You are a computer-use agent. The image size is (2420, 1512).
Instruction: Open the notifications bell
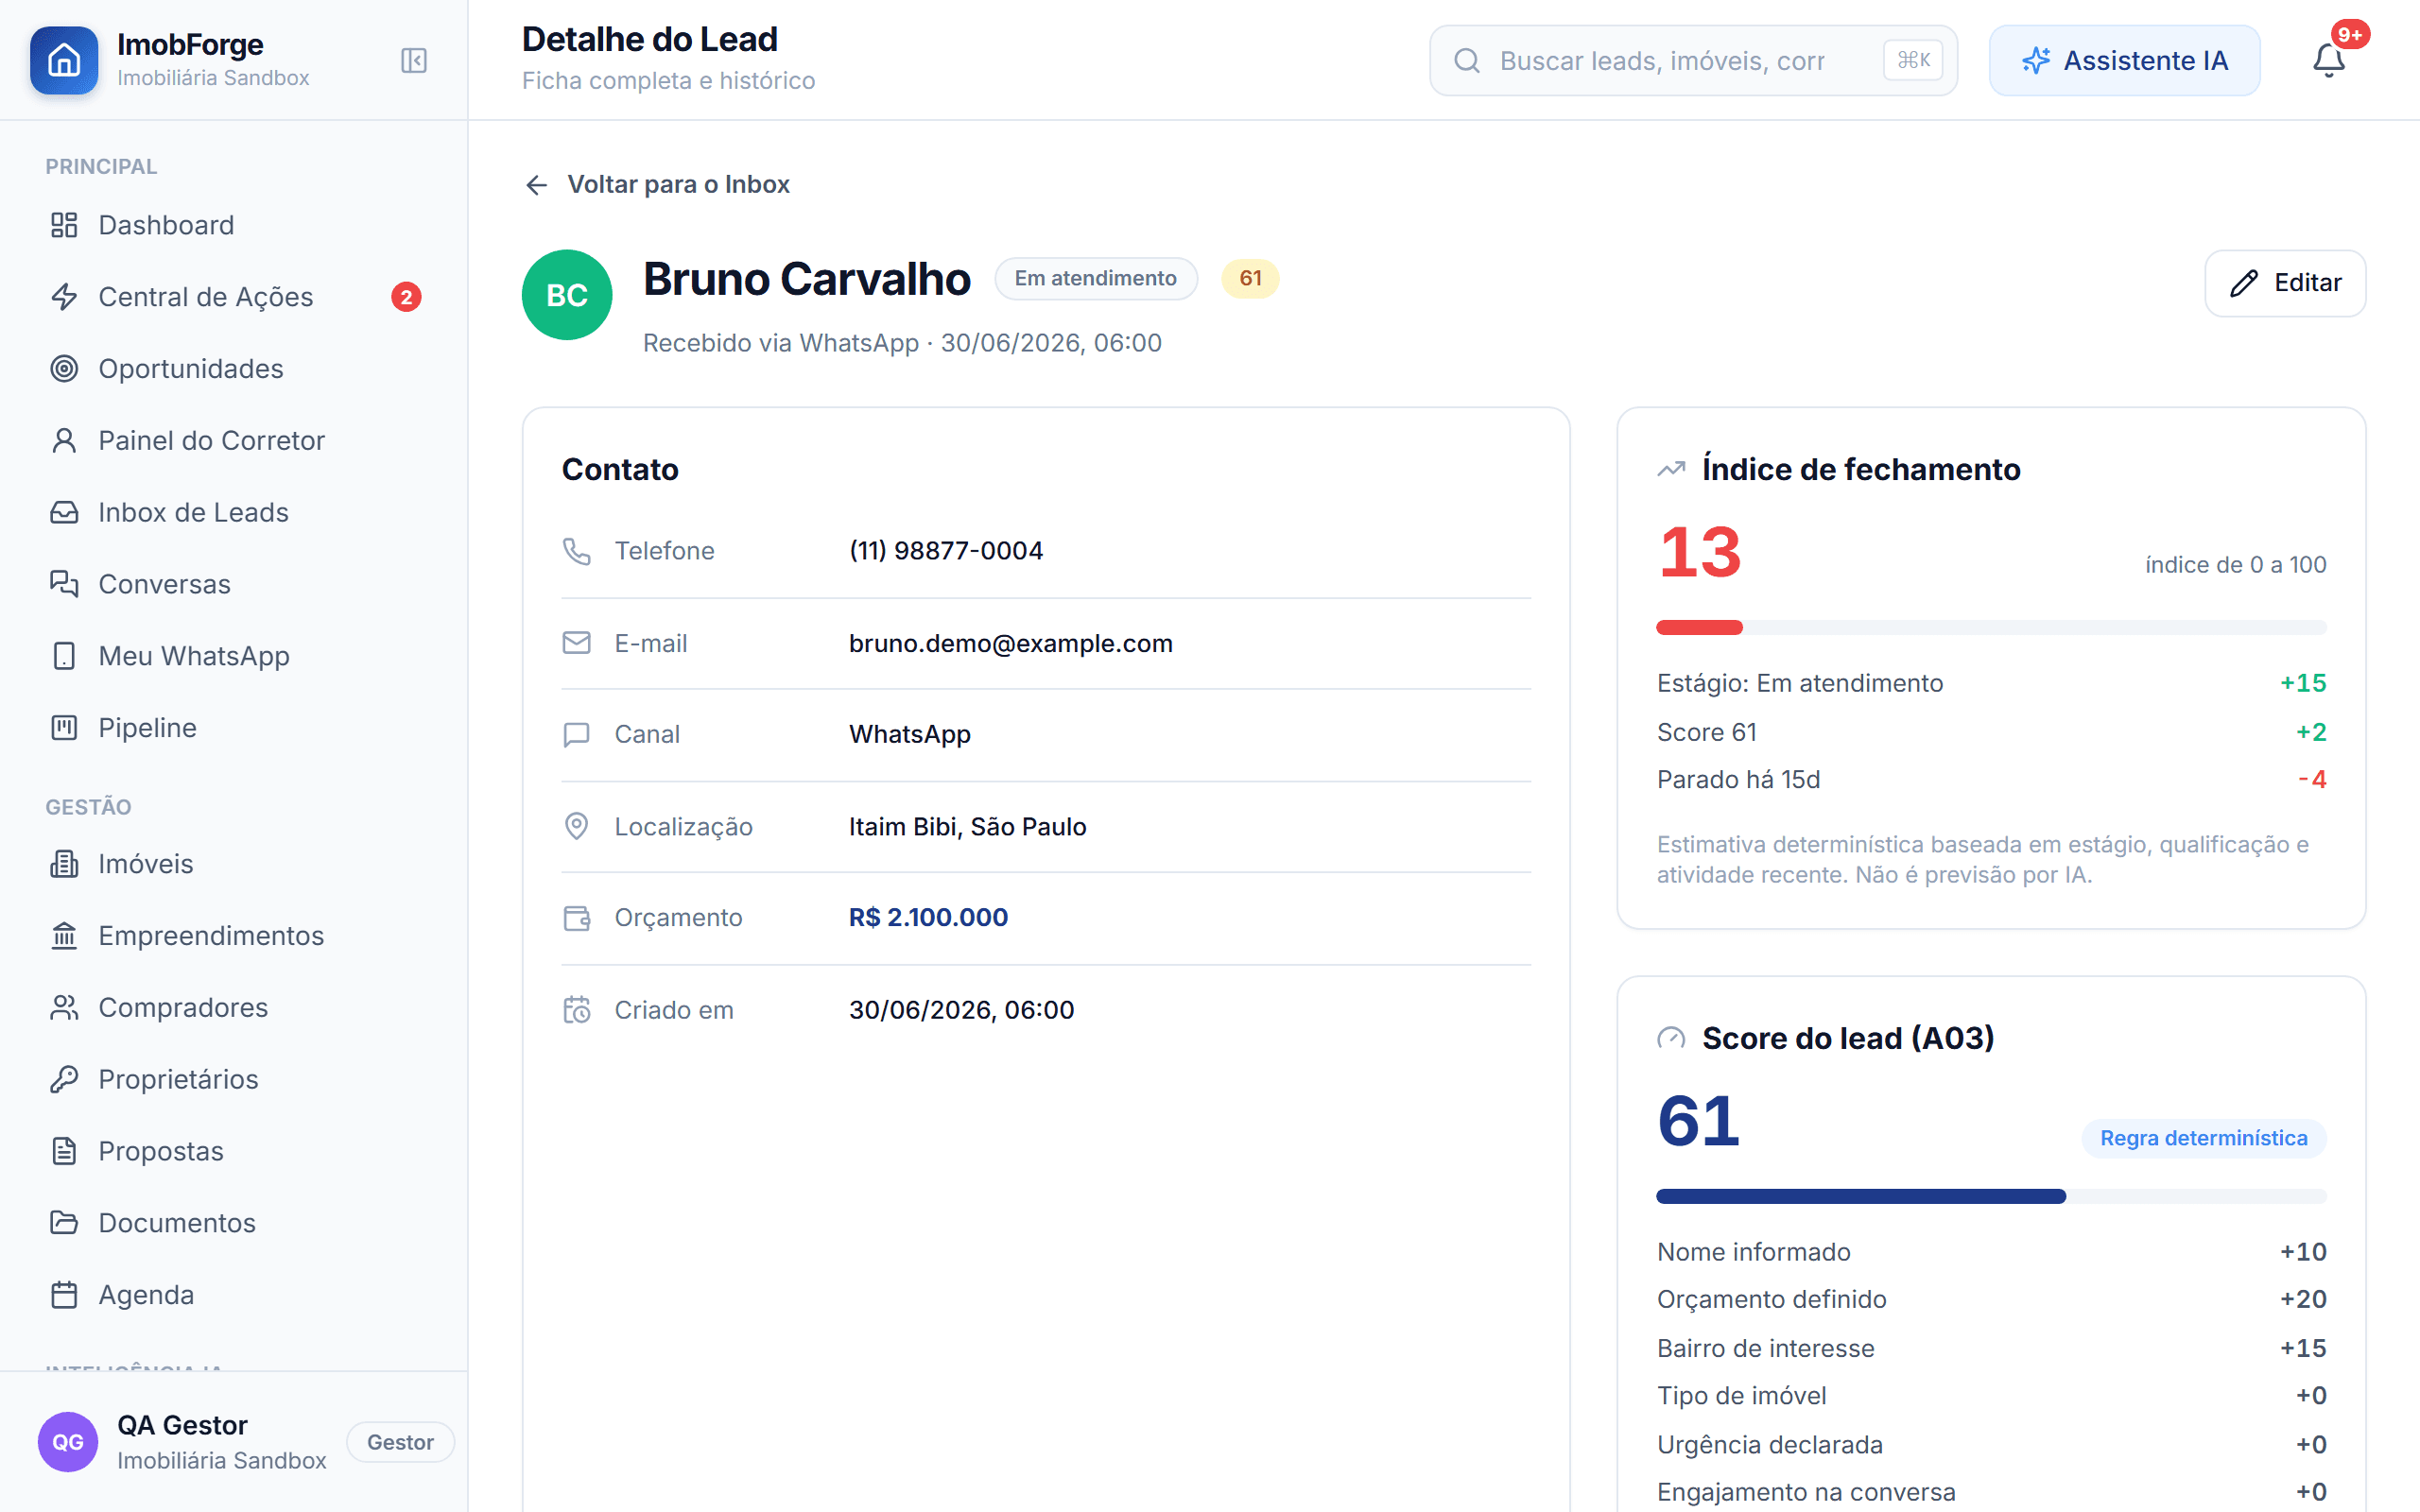click(2329, 61)
